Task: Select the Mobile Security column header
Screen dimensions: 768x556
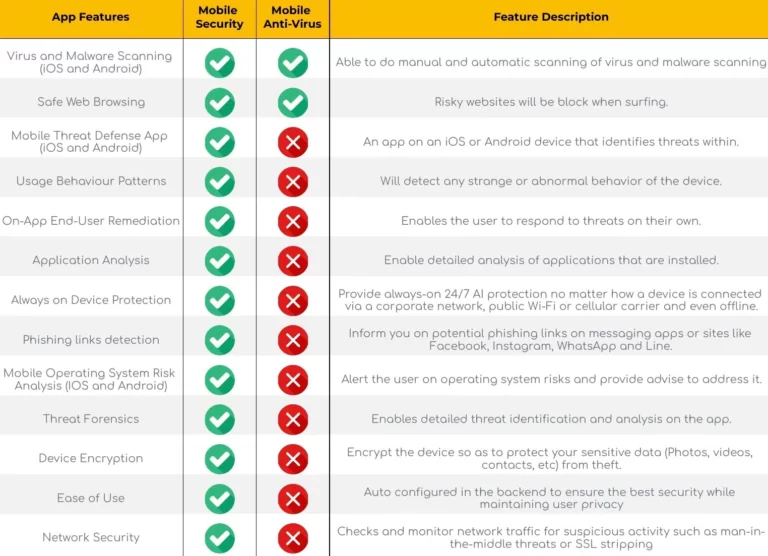Action: [x=220, y=17]
